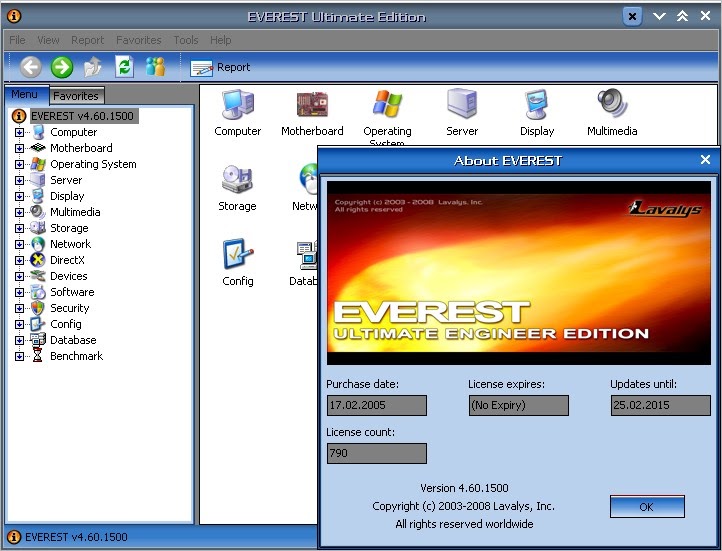Open the users icon in the toolbar
This screenshot has height=551, width=722.
tap(155, 67)
